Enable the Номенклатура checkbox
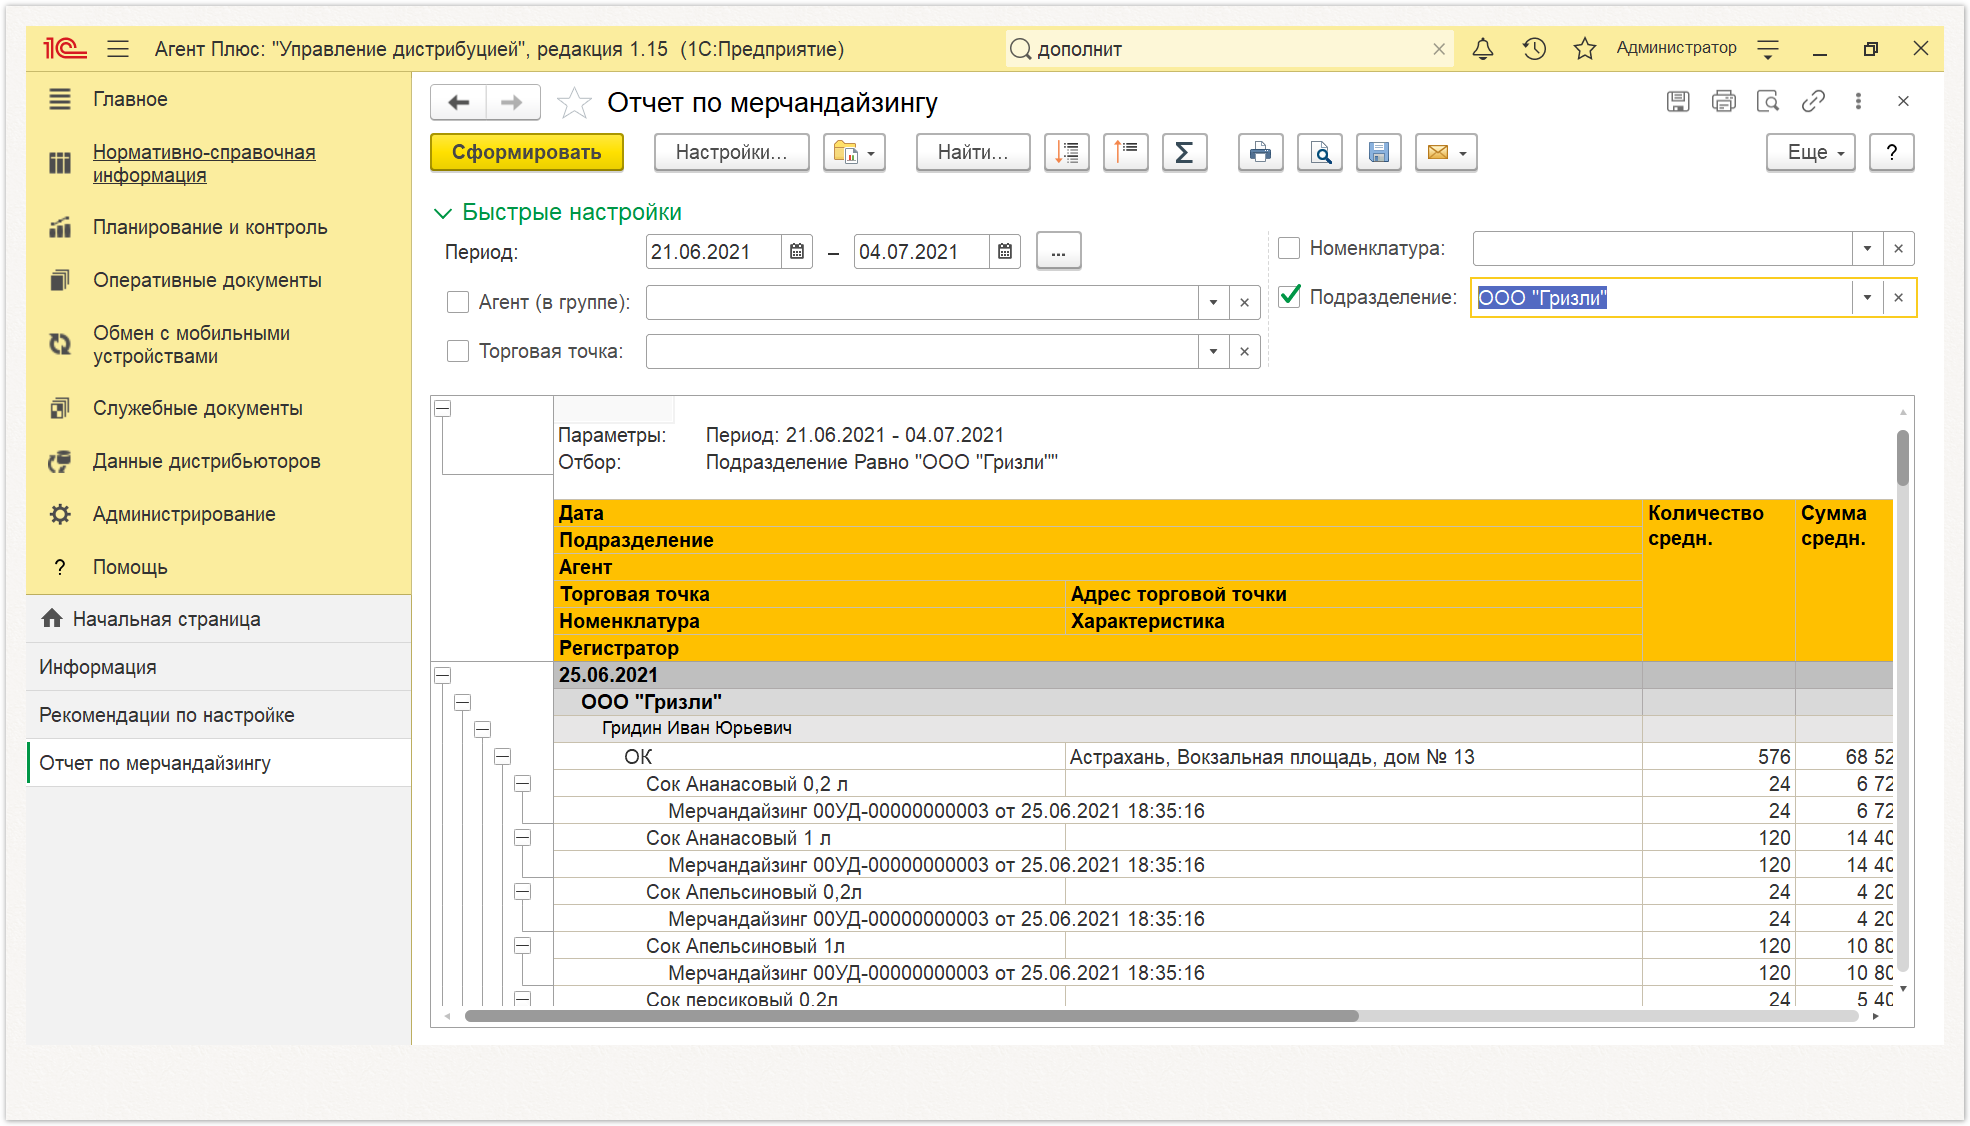The width and height of the screenshot is (1970, 1126). click(1289, 248)
